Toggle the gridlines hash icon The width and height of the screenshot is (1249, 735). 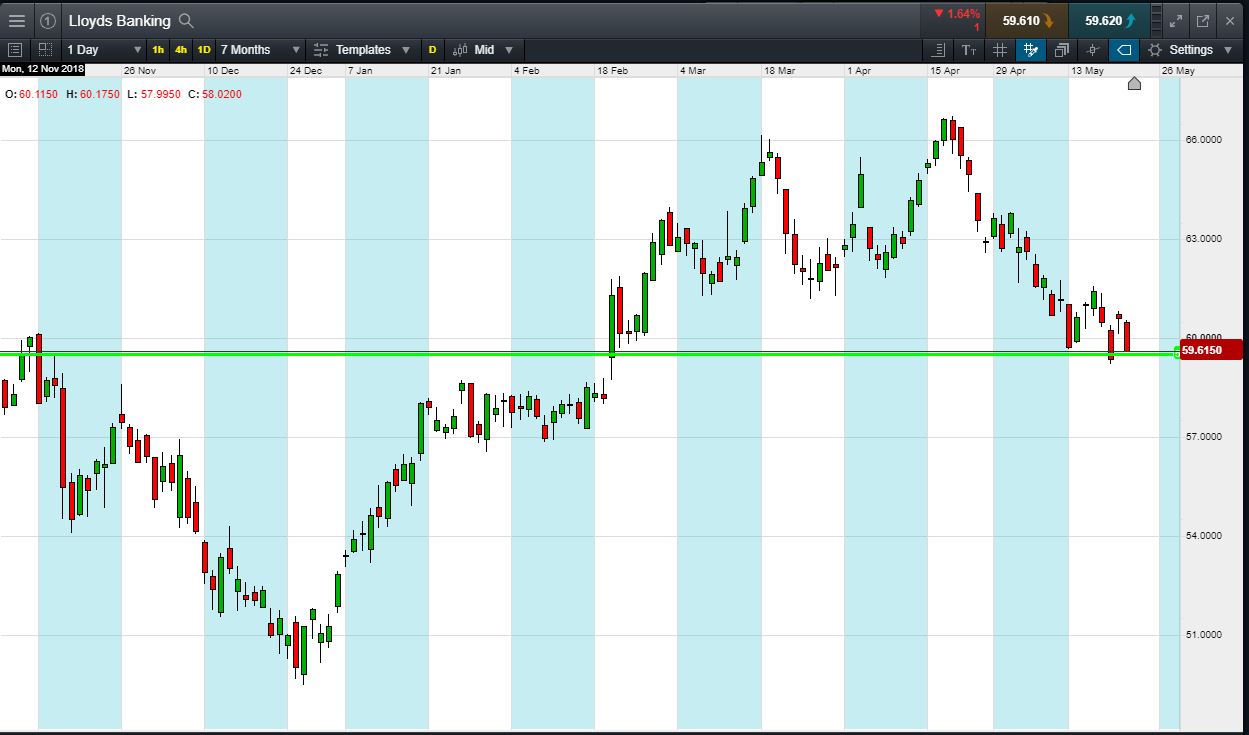pyautogui.click(x=999, y=49)
